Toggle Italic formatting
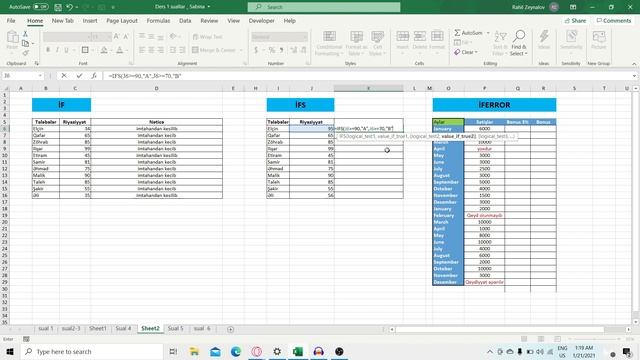The height and width of the screenshot is (360, 640). point(57,50)
